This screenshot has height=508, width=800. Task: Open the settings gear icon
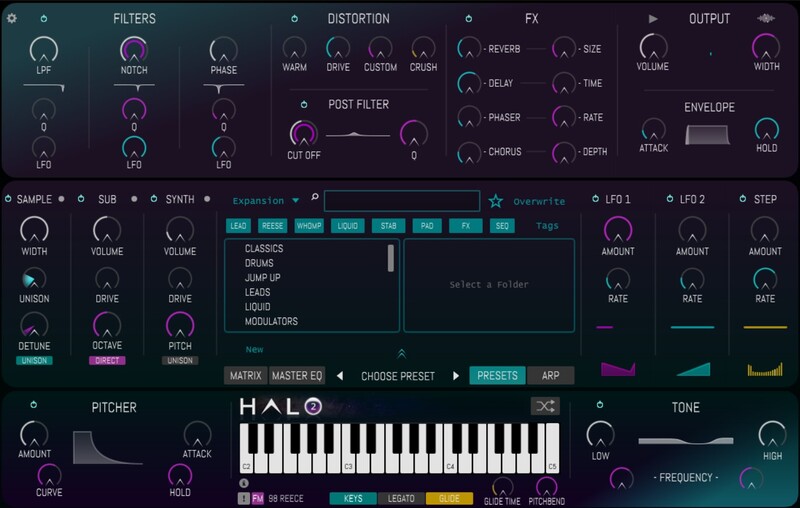coord(12,18)
